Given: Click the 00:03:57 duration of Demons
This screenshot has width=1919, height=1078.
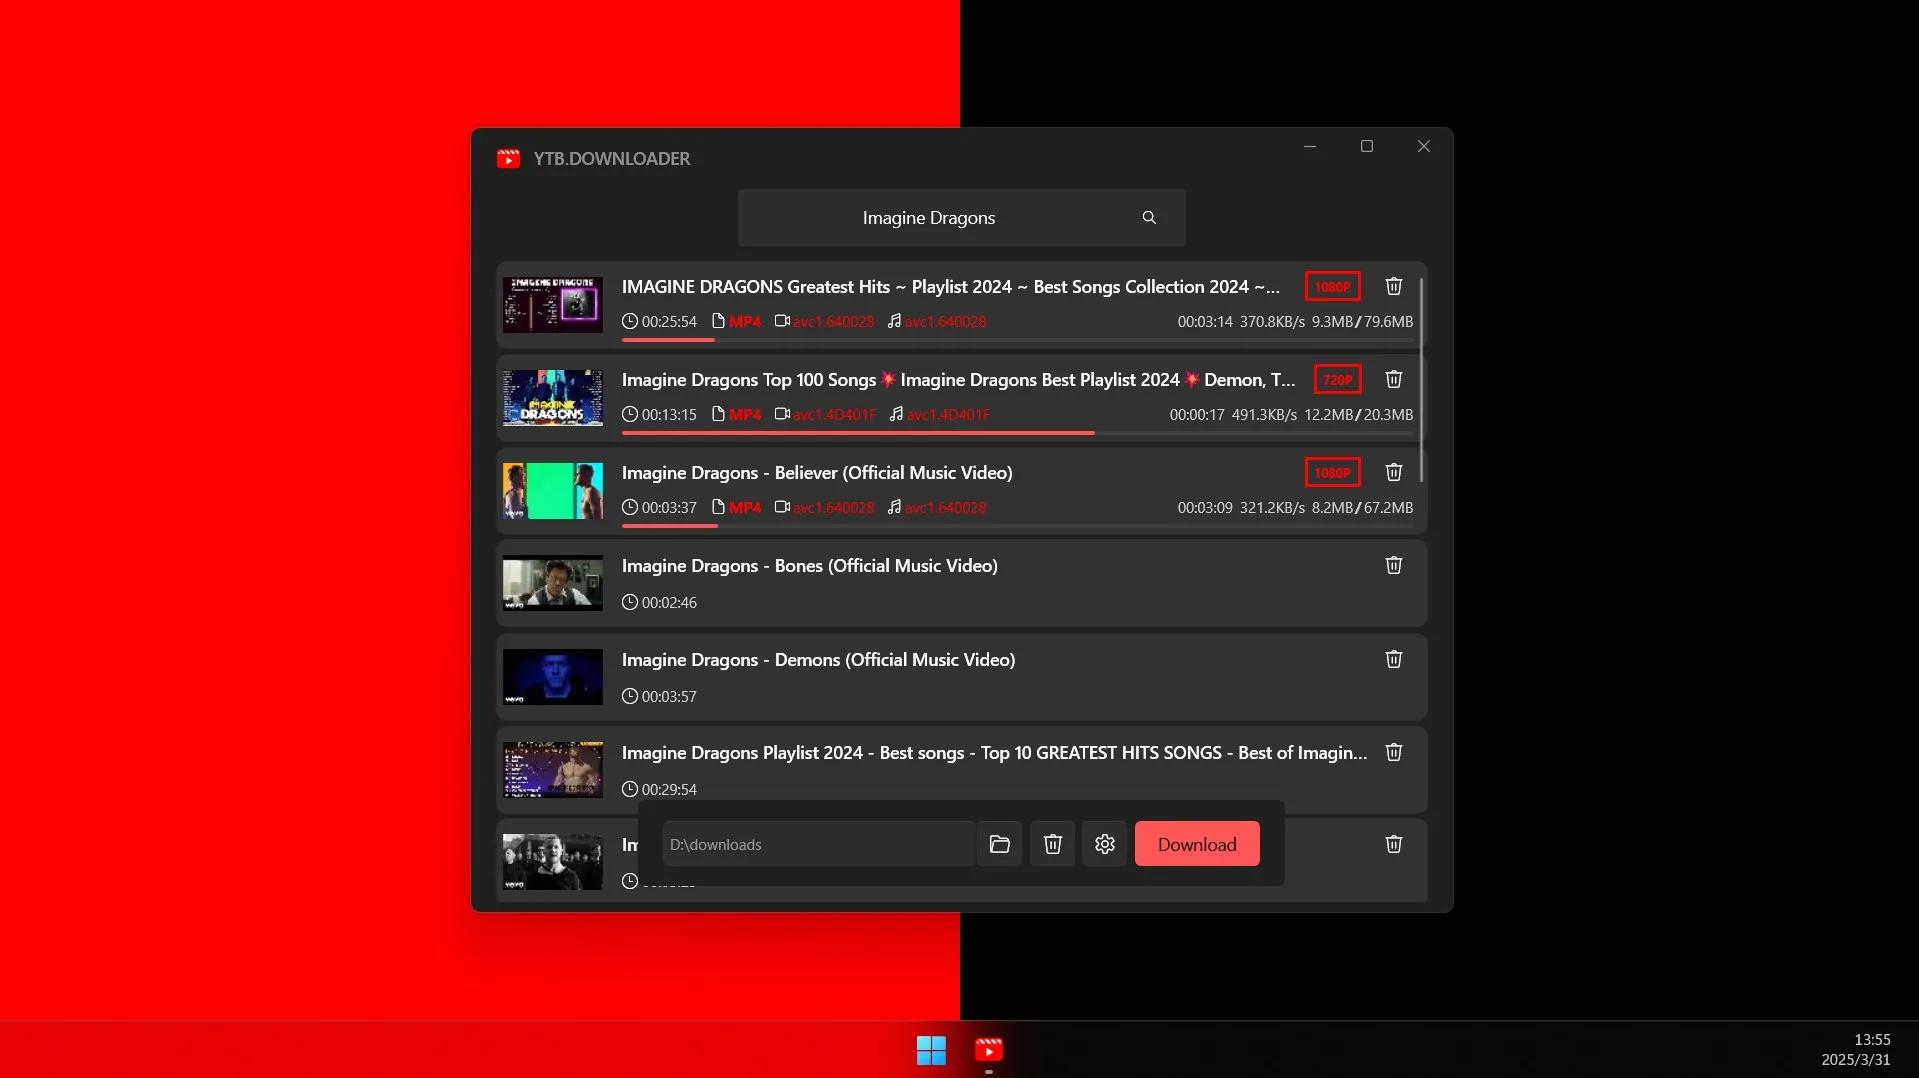Looking at the screenshot, I should tap(669, 697).
